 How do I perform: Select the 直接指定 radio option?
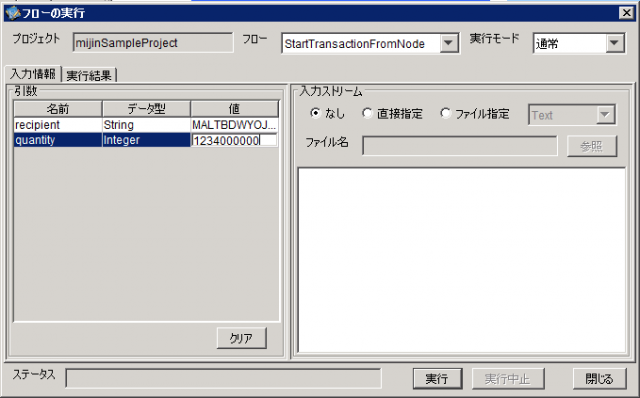[x=367, y=113]
